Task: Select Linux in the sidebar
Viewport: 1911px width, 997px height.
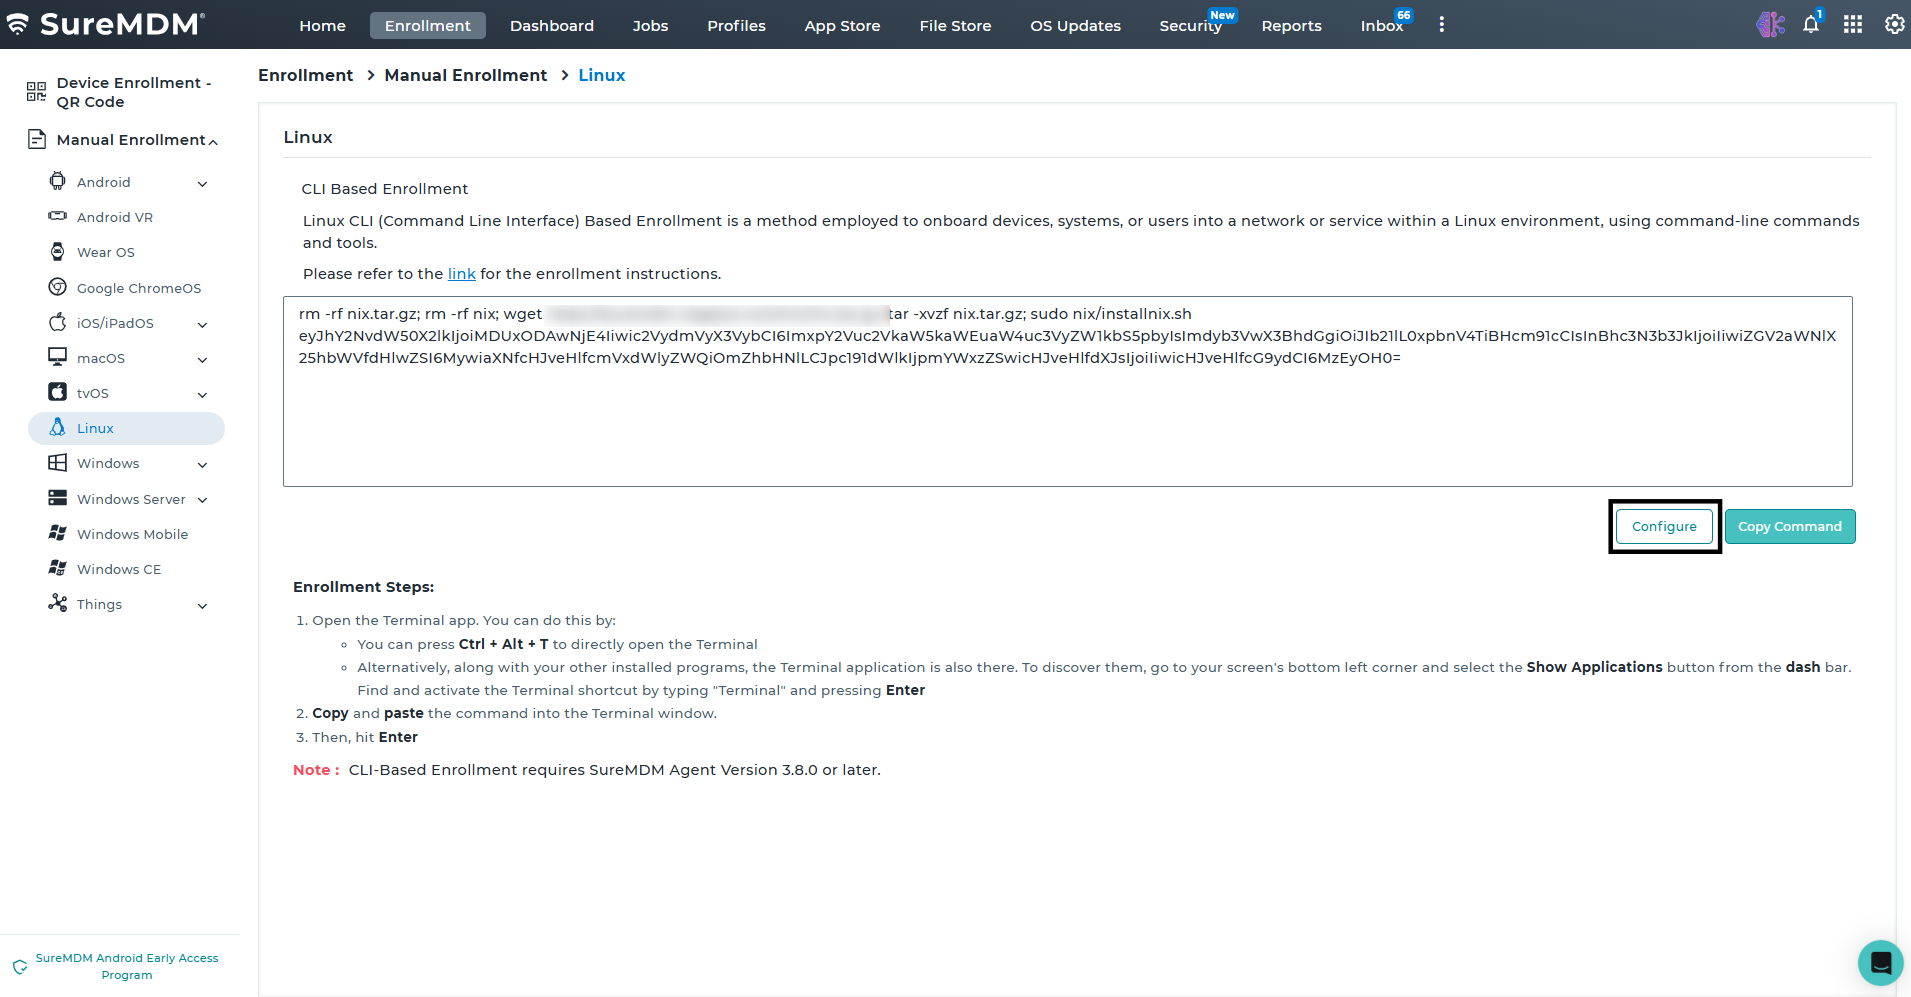Action: coord(126,428)
